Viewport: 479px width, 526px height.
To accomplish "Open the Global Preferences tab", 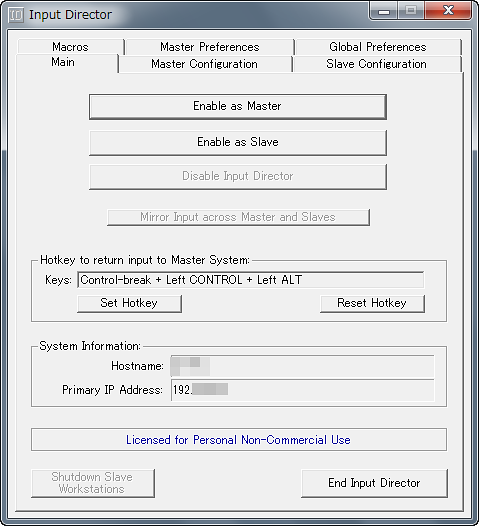I will pos(378,47).
